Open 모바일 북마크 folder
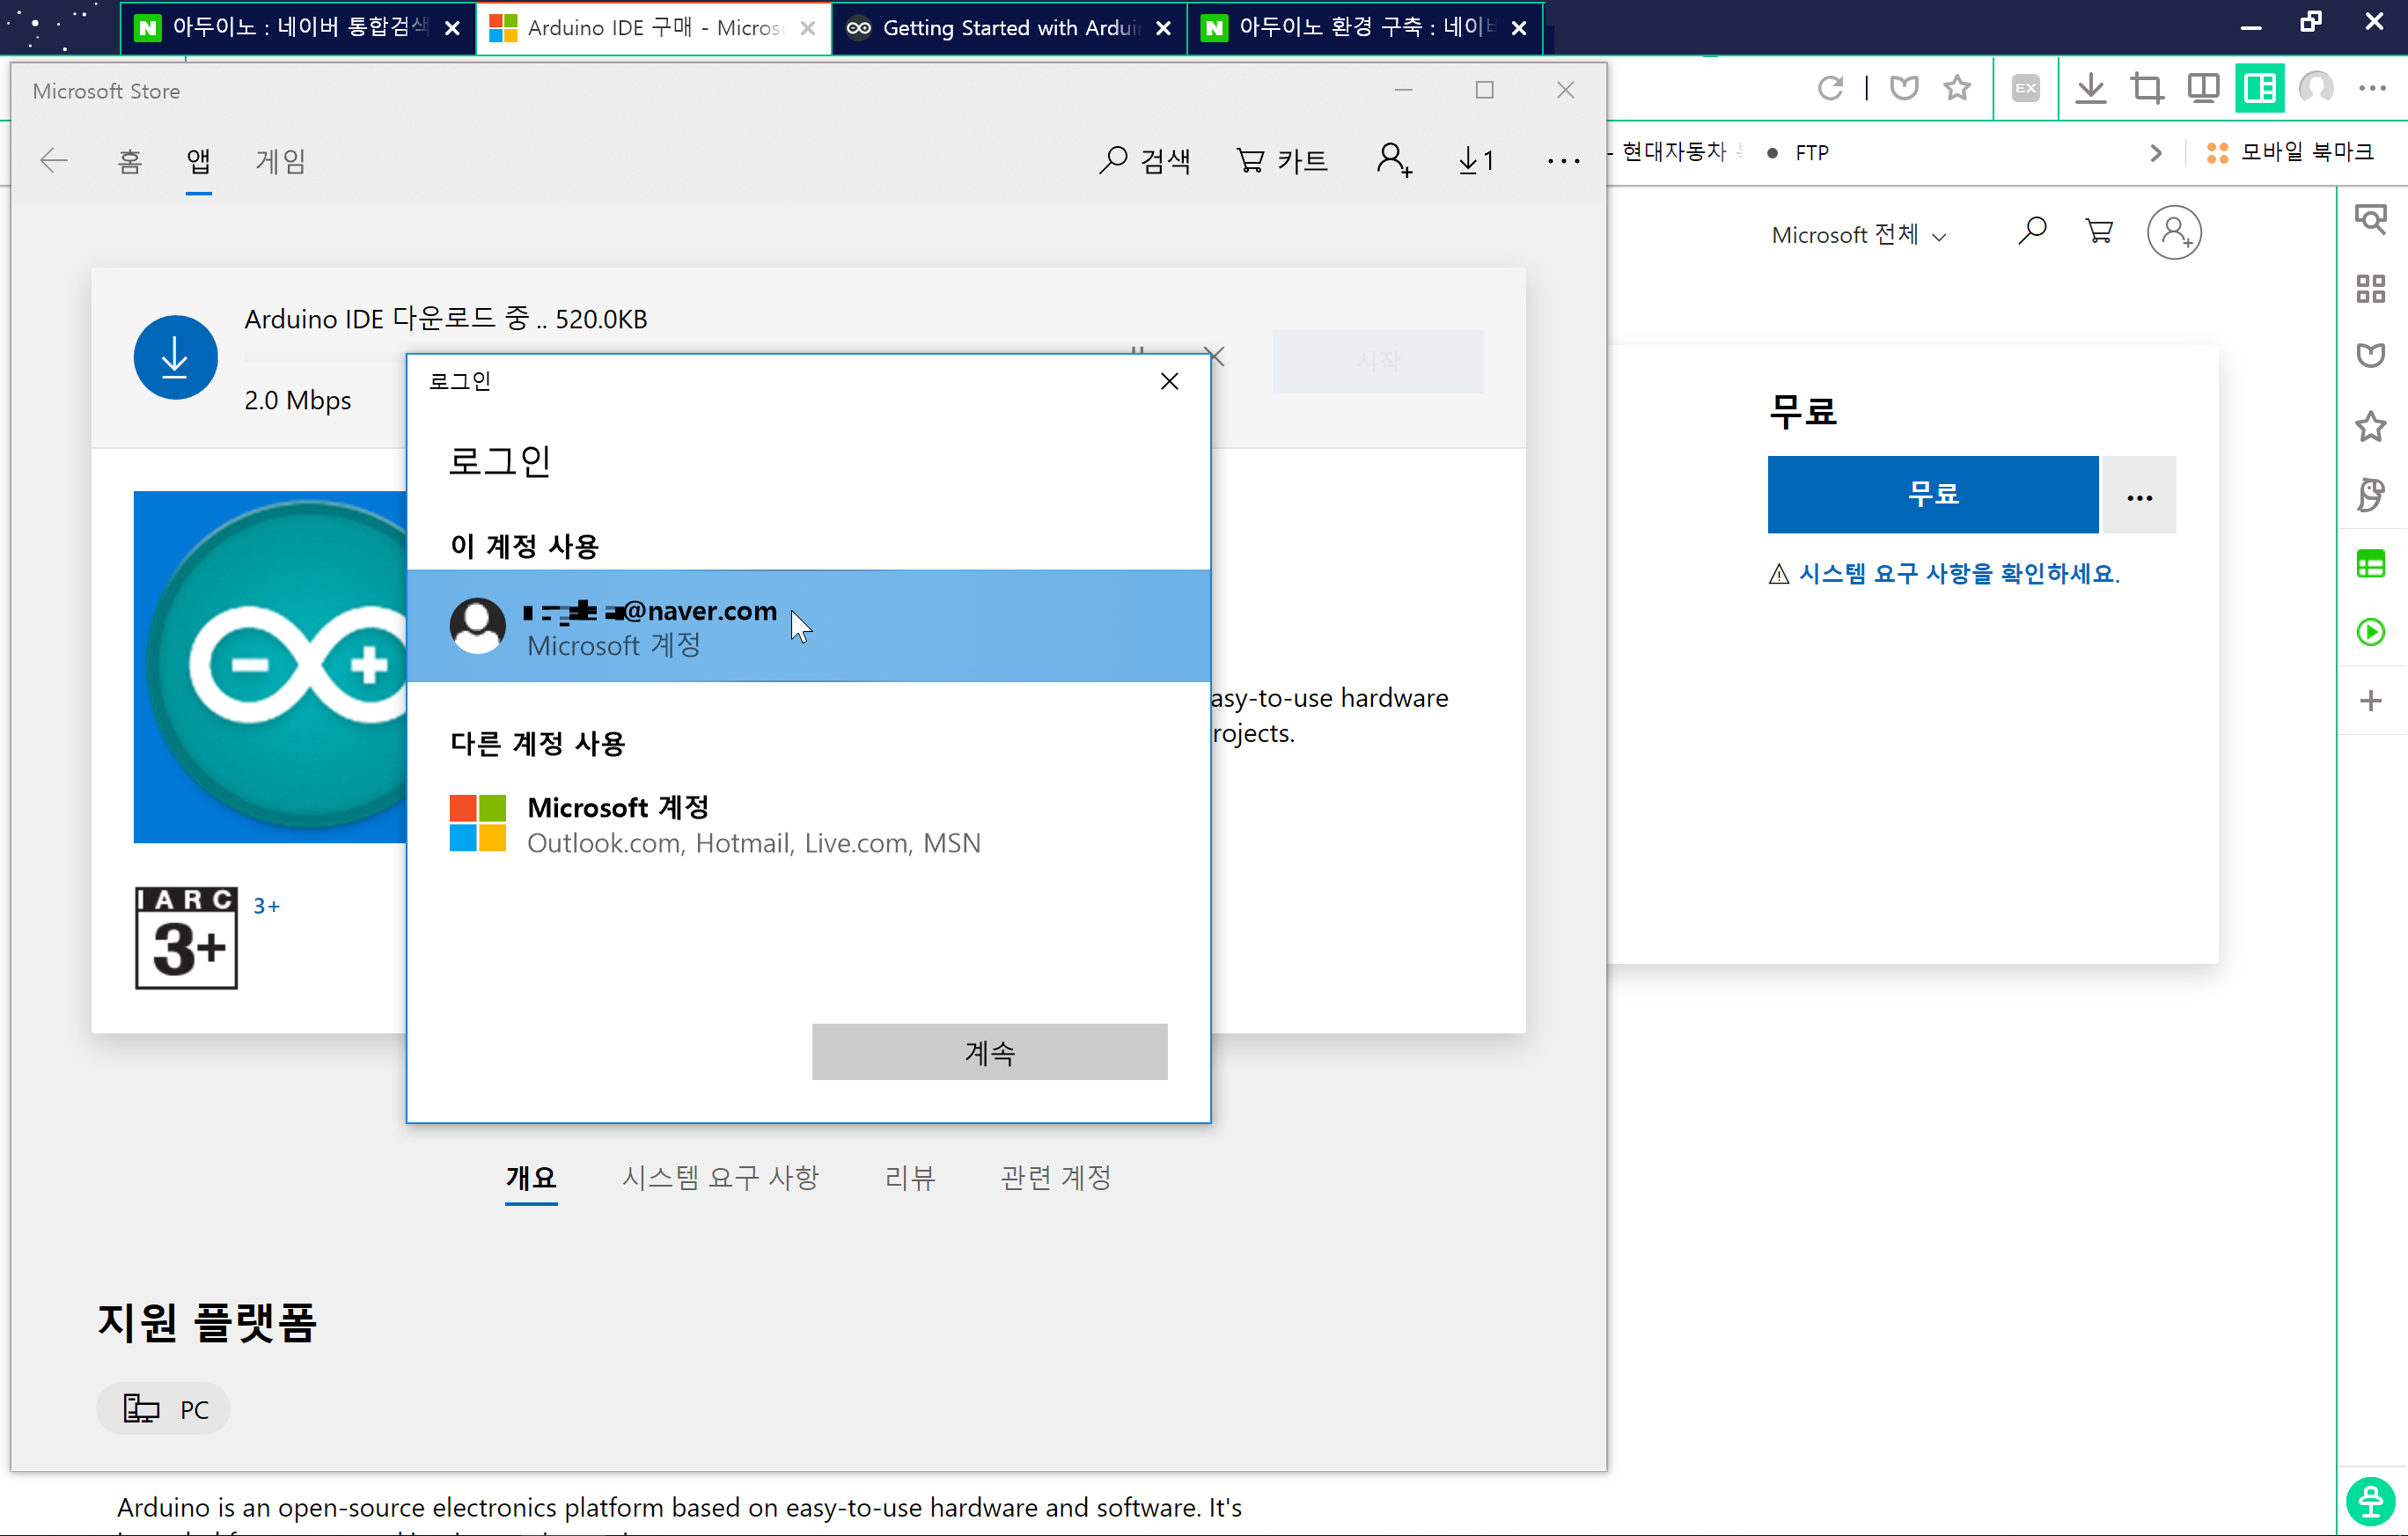The width and height of the screenshot is (2408, 1536). coord(2290,152)
